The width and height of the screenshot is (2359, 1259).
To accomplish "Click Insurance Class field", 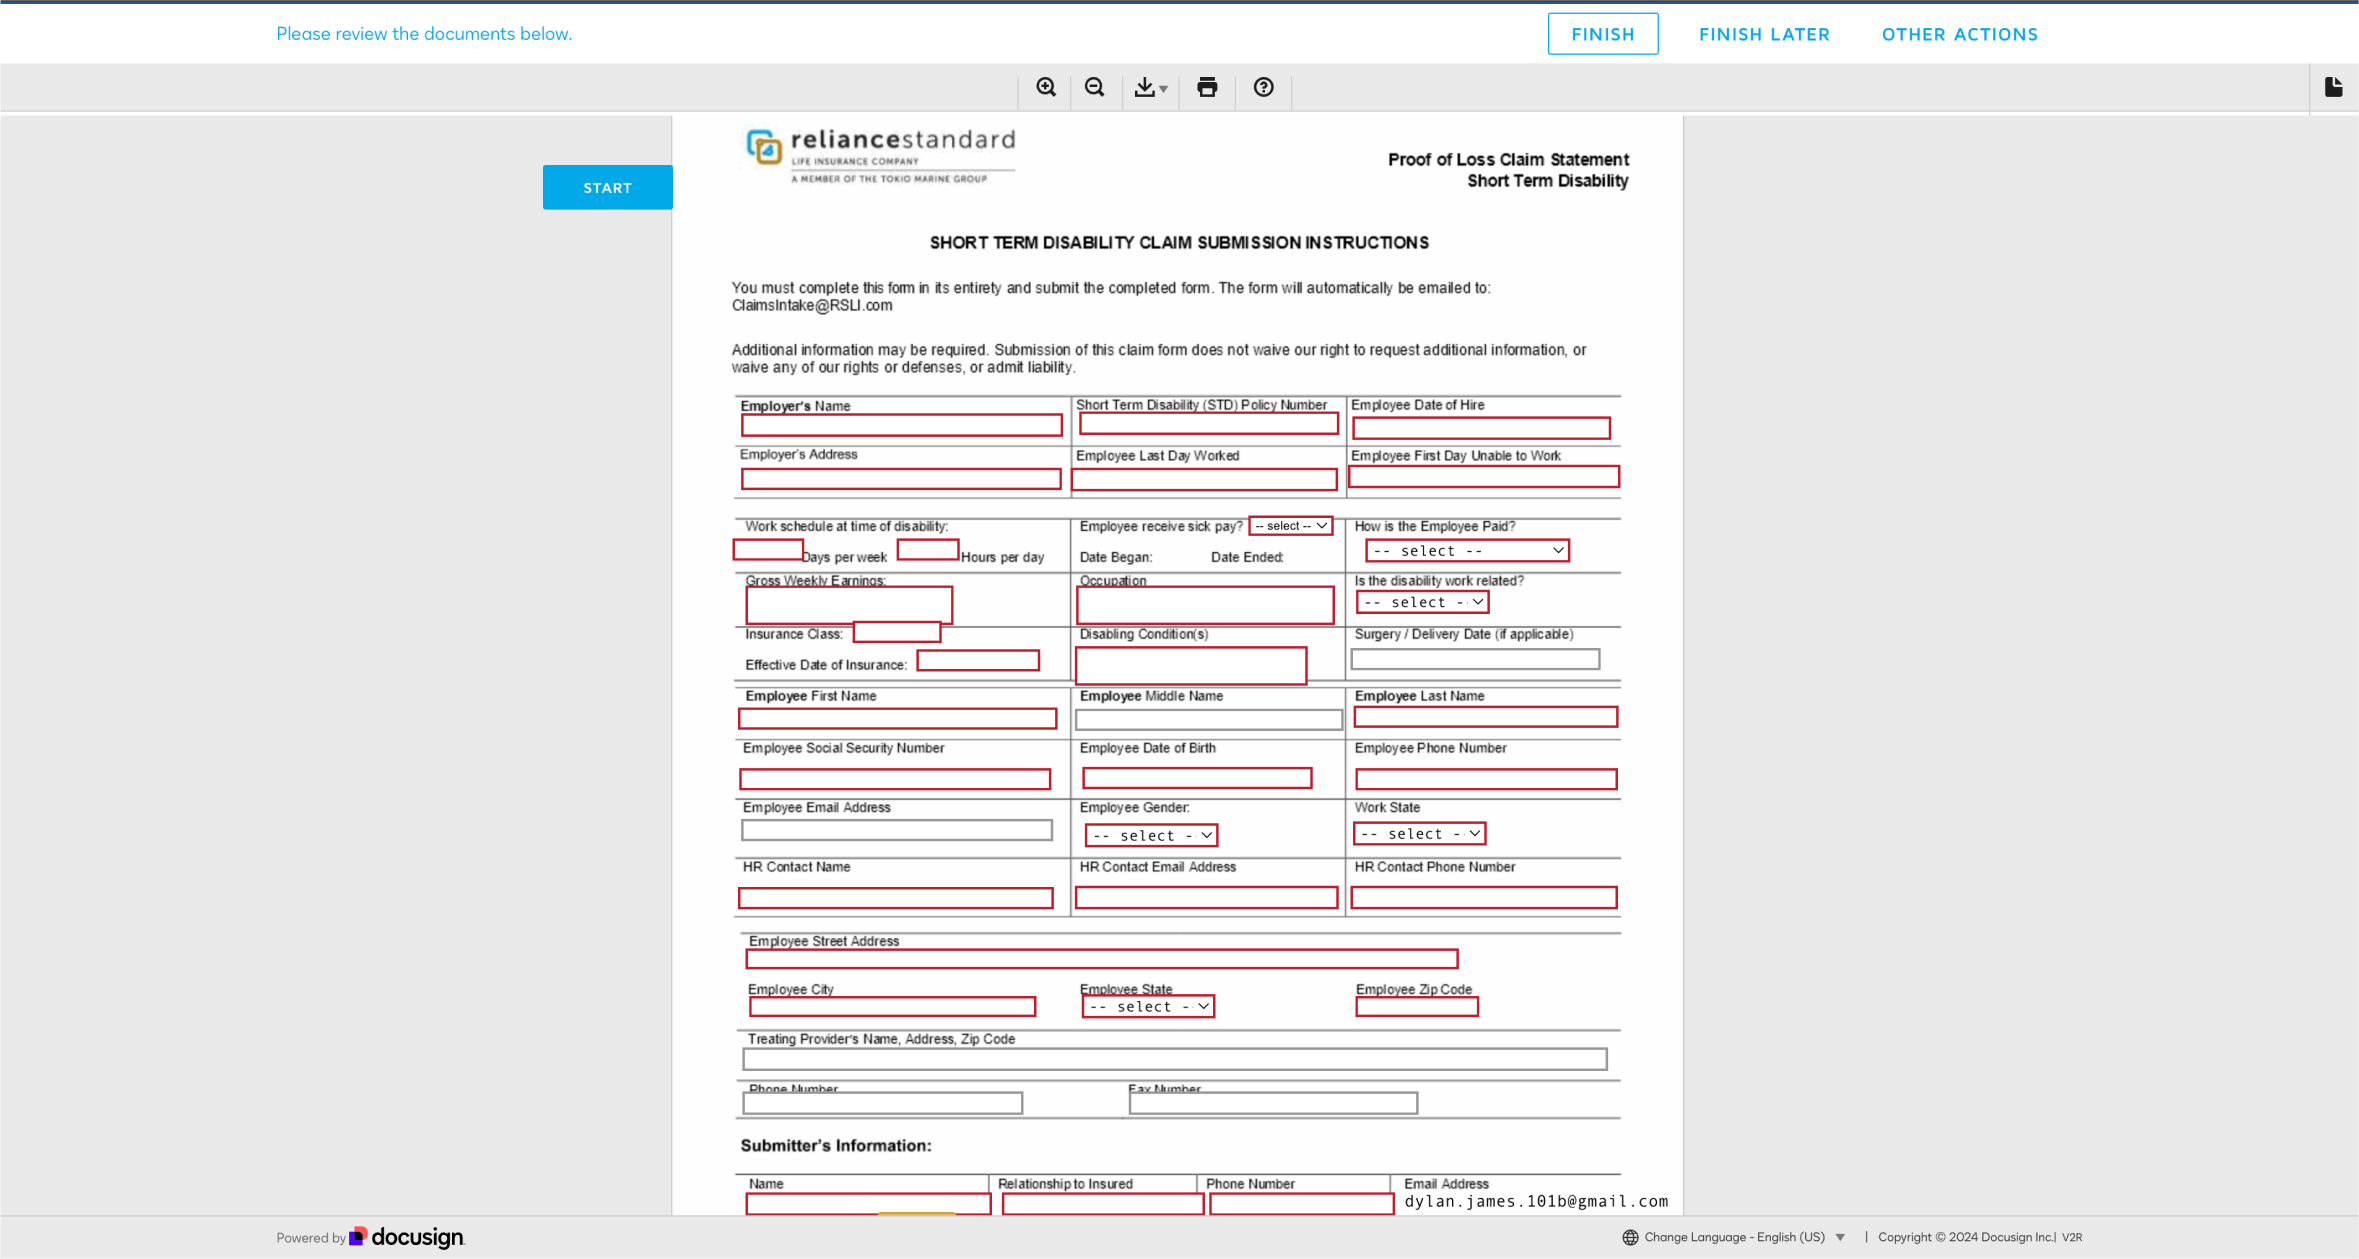I will (x=897, y=632).
